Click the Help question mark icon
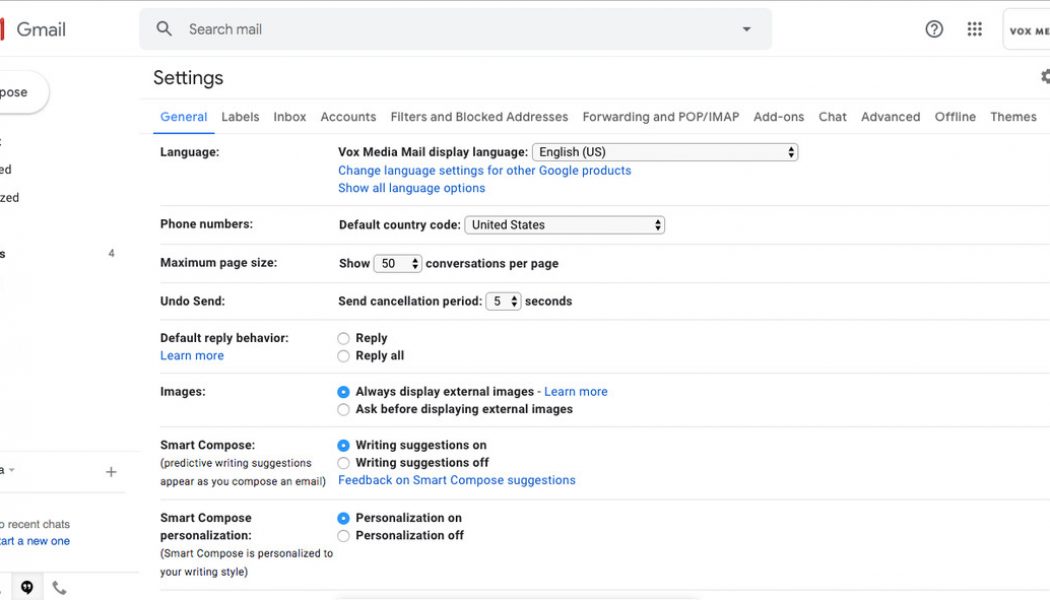This screenshot has height=600, width=1050. pos(933,28)
